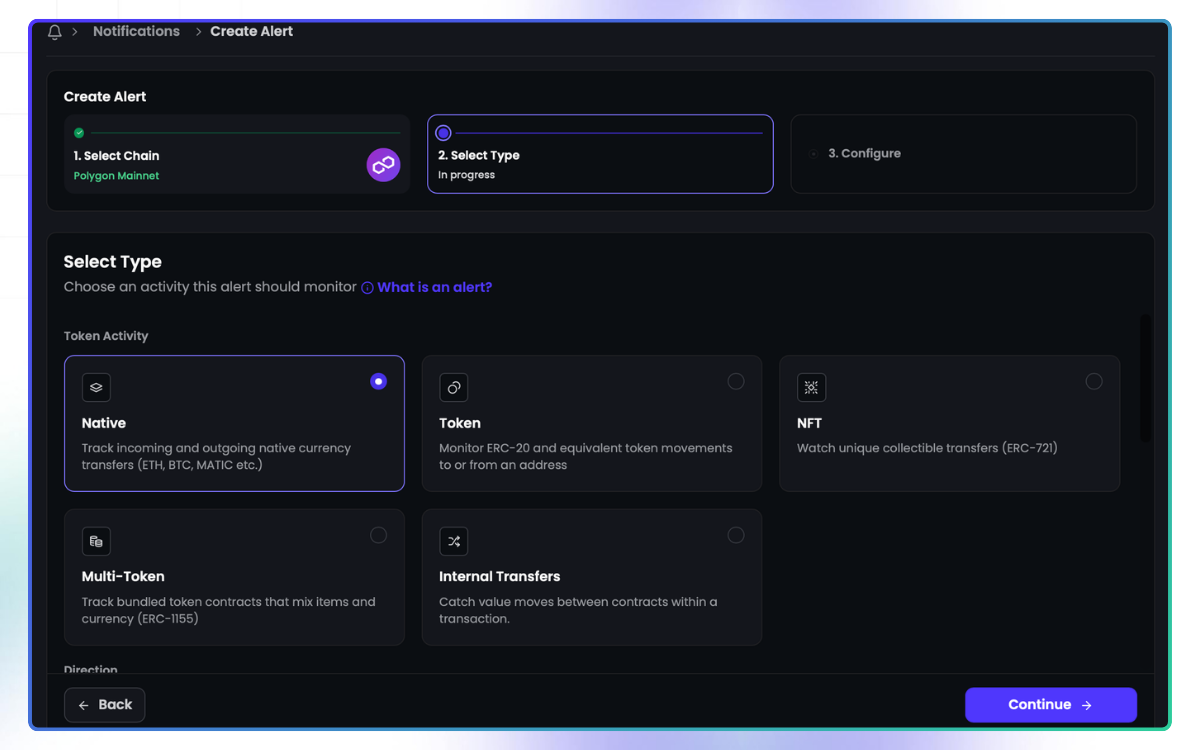The width and height of the screenshot is (1200, 750).
Task: Click the green completed checkmark icon
Action: 79,132
